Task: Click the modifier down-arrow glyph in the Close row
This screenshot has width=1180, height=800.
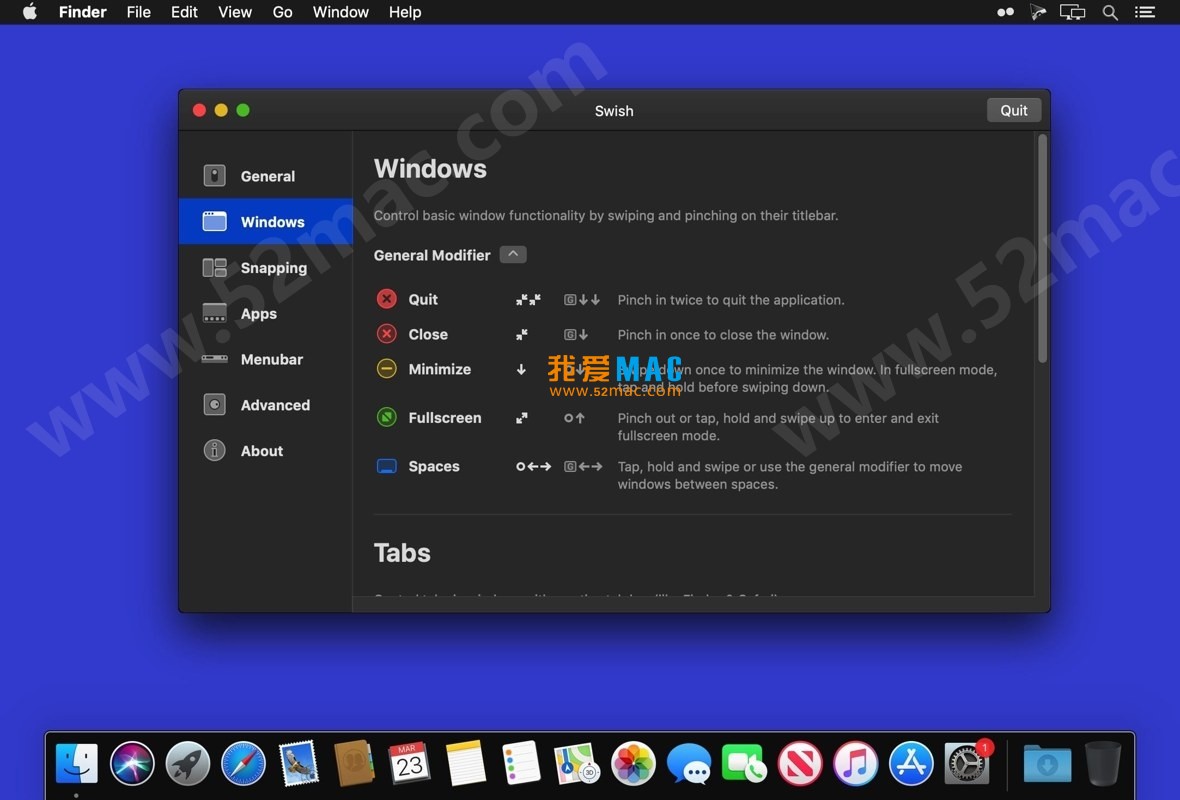Action: 576,334
